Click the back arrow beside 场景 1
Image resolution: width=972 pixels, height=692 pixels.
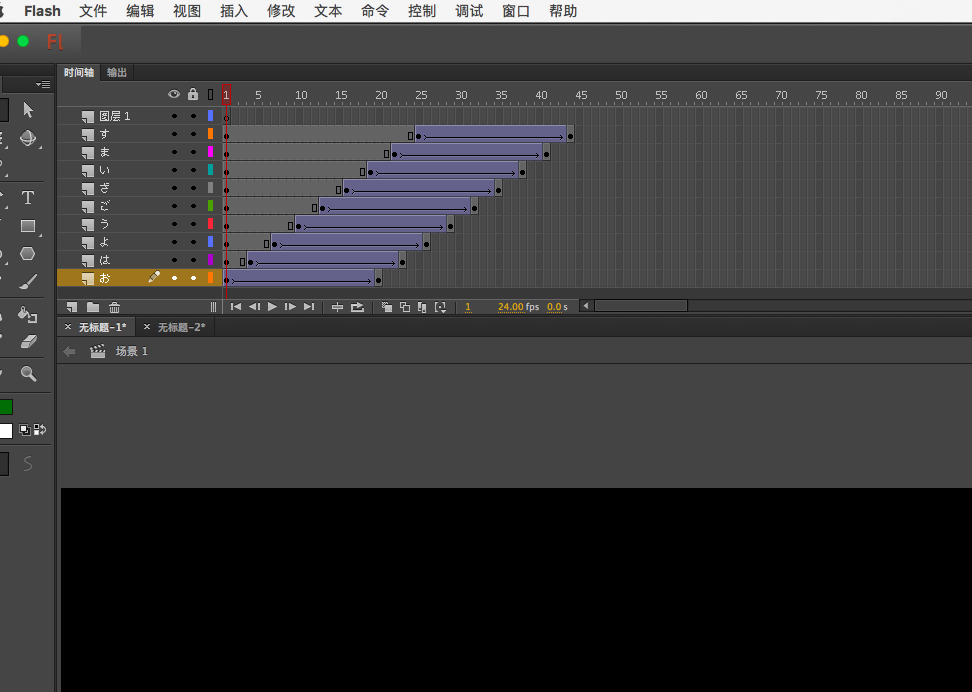[x=69, y=352]
